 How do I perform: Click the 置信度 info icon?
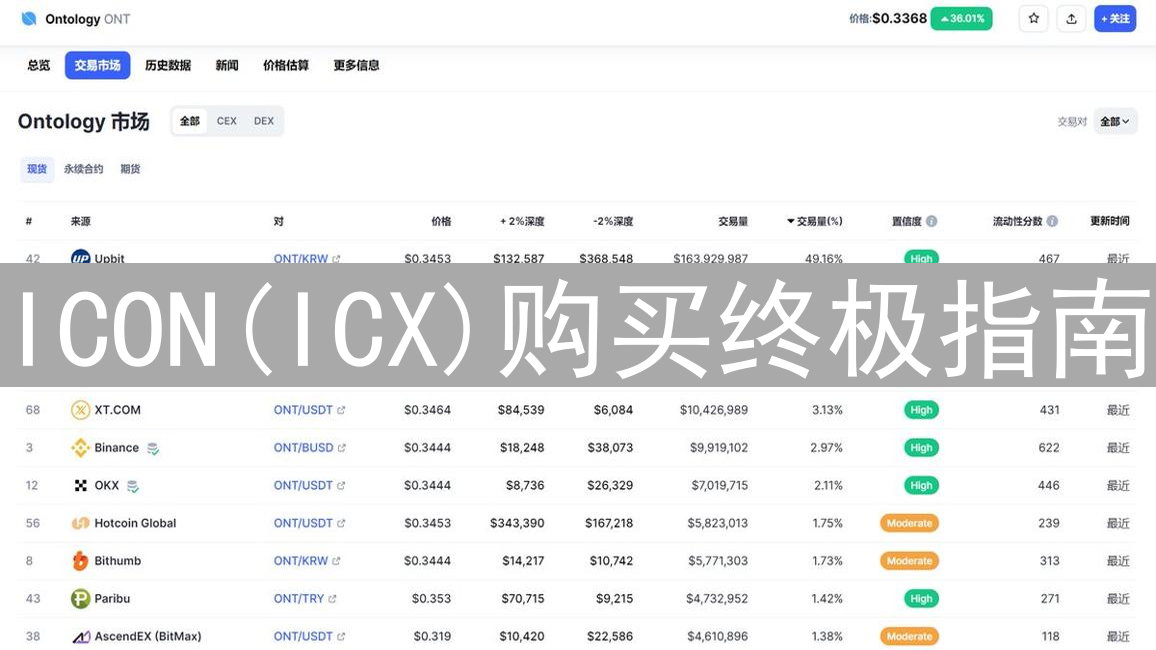click(932, 221)
